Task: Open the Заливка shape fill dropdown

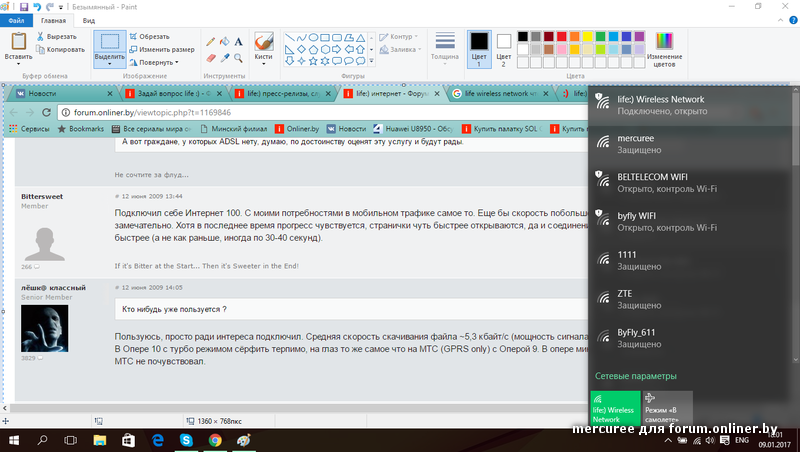Action: click(400, 49)
